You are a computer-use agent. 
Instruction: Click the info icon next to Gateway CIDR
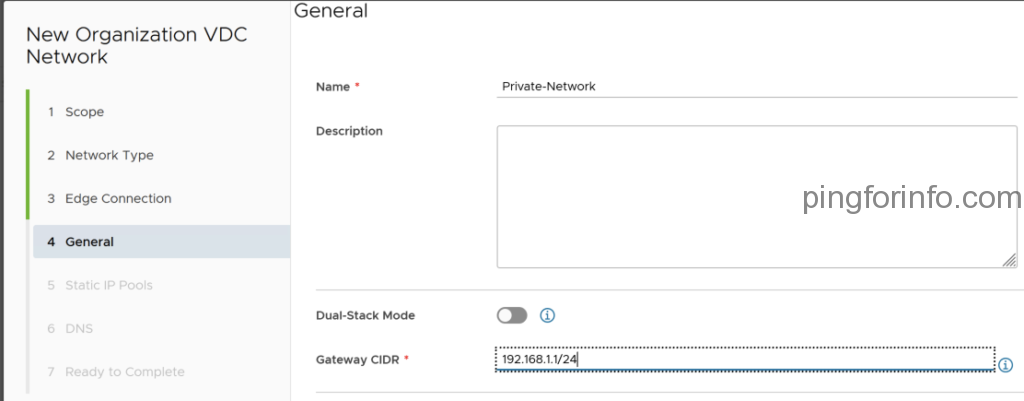click(1006, 365)
